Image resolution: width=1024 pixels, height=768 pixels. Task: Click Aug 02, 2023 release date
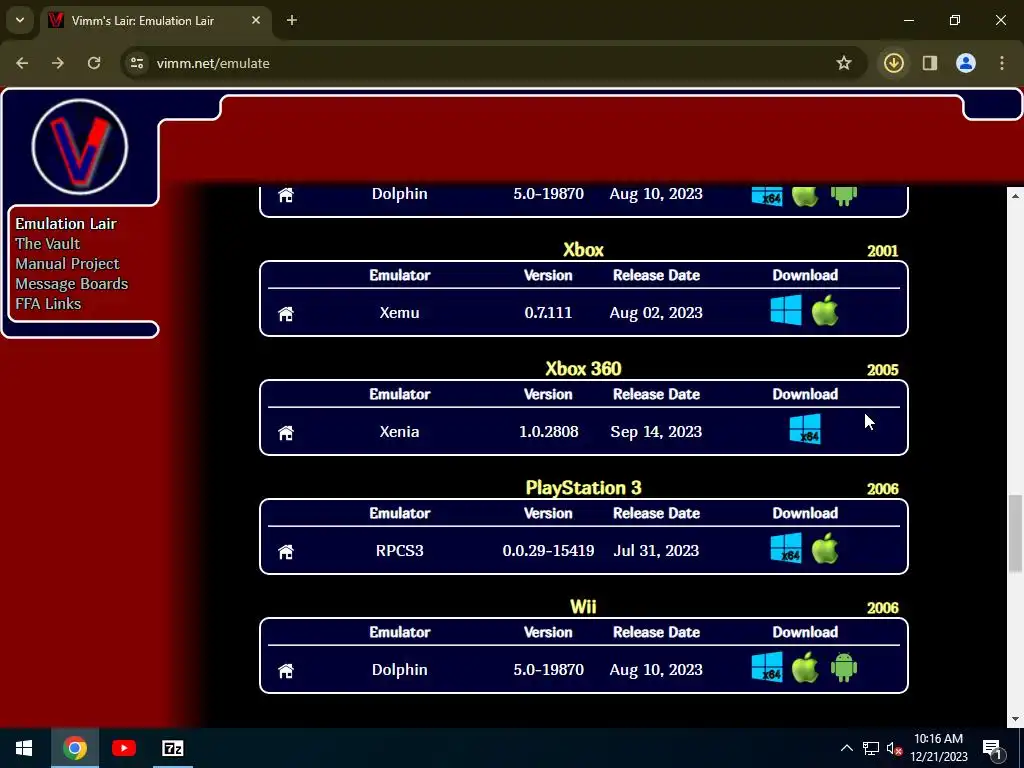[x=656, y=313]
